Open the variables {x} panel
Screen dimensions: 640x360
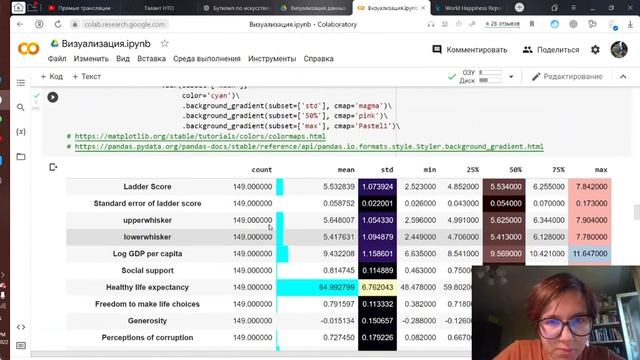[21, 131]
